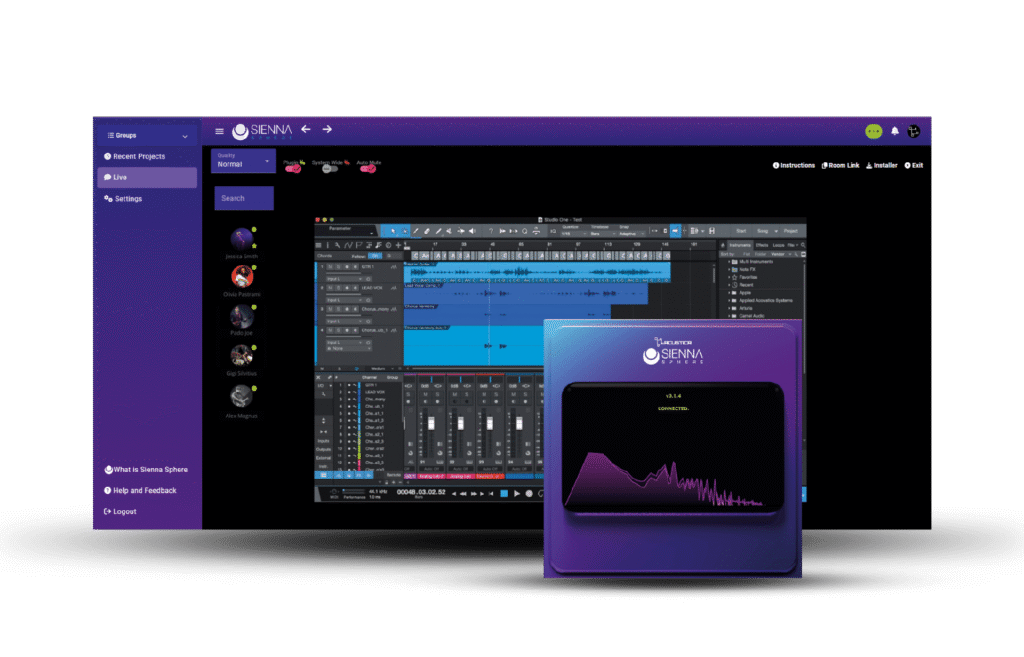Click the add track plus icon
Screen dimensions: 1024x657
click(x=398, y=245)
